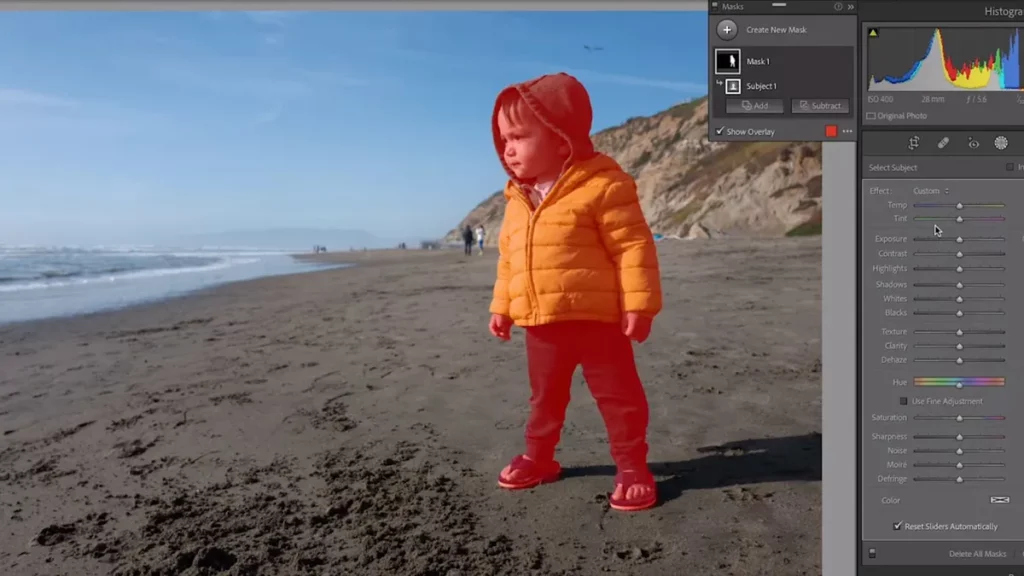Click the Create New Mask plus icon

coord(726,29)
